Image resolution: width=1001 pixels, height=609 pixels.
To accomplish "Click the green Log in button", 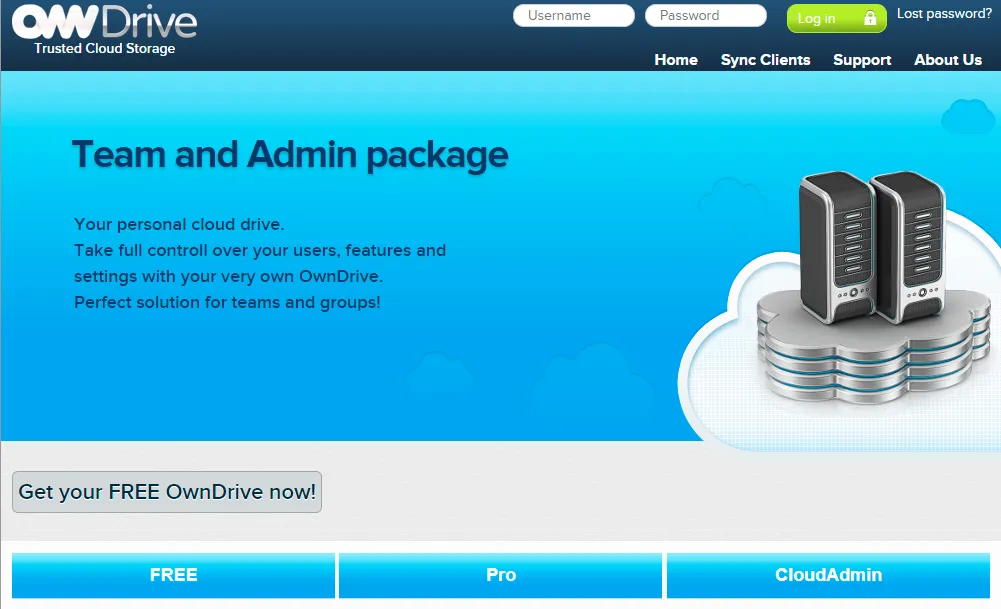I will (x=836, y=18).
